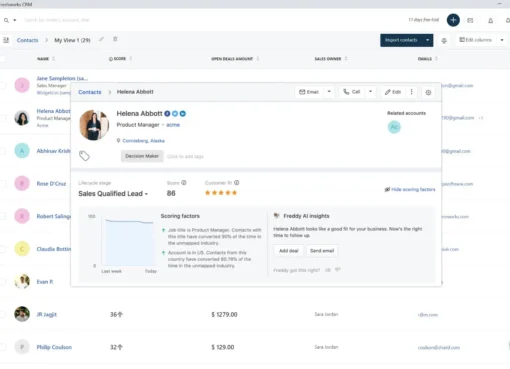The width and height of the screenshot is (510, 369).
Task: Click the search magnifier icon
Action: pyautogui.click(x=6, y=20)
